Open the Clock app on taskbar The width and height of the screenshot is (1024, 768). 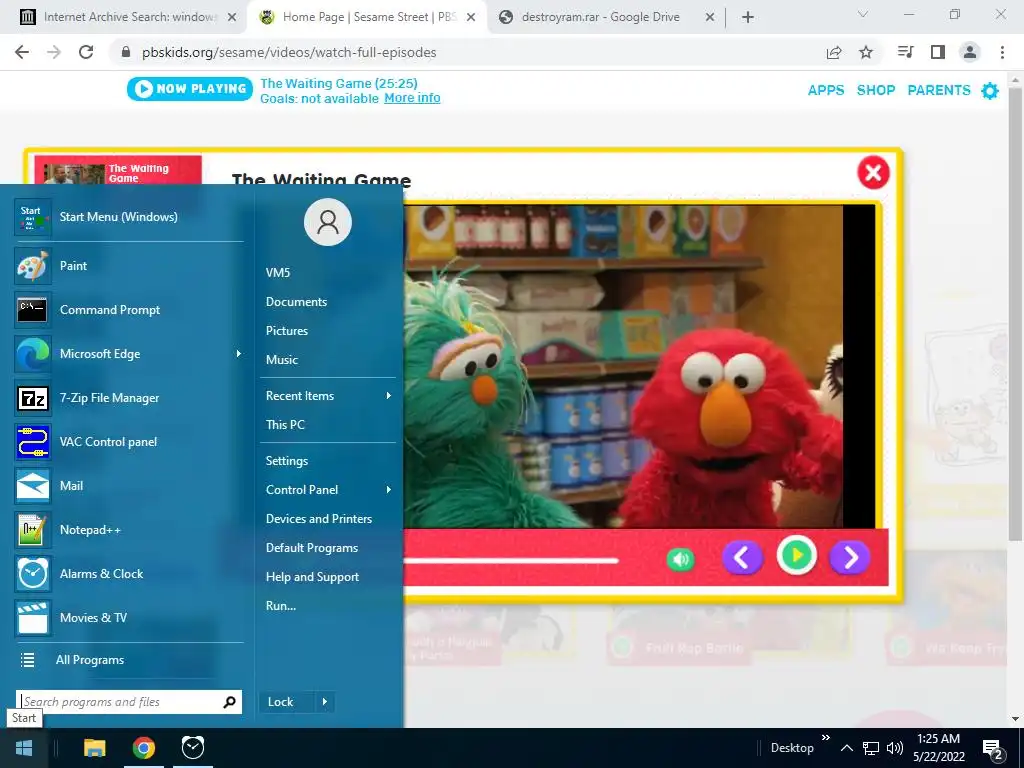pyautogui.click(x=193, y=748)
